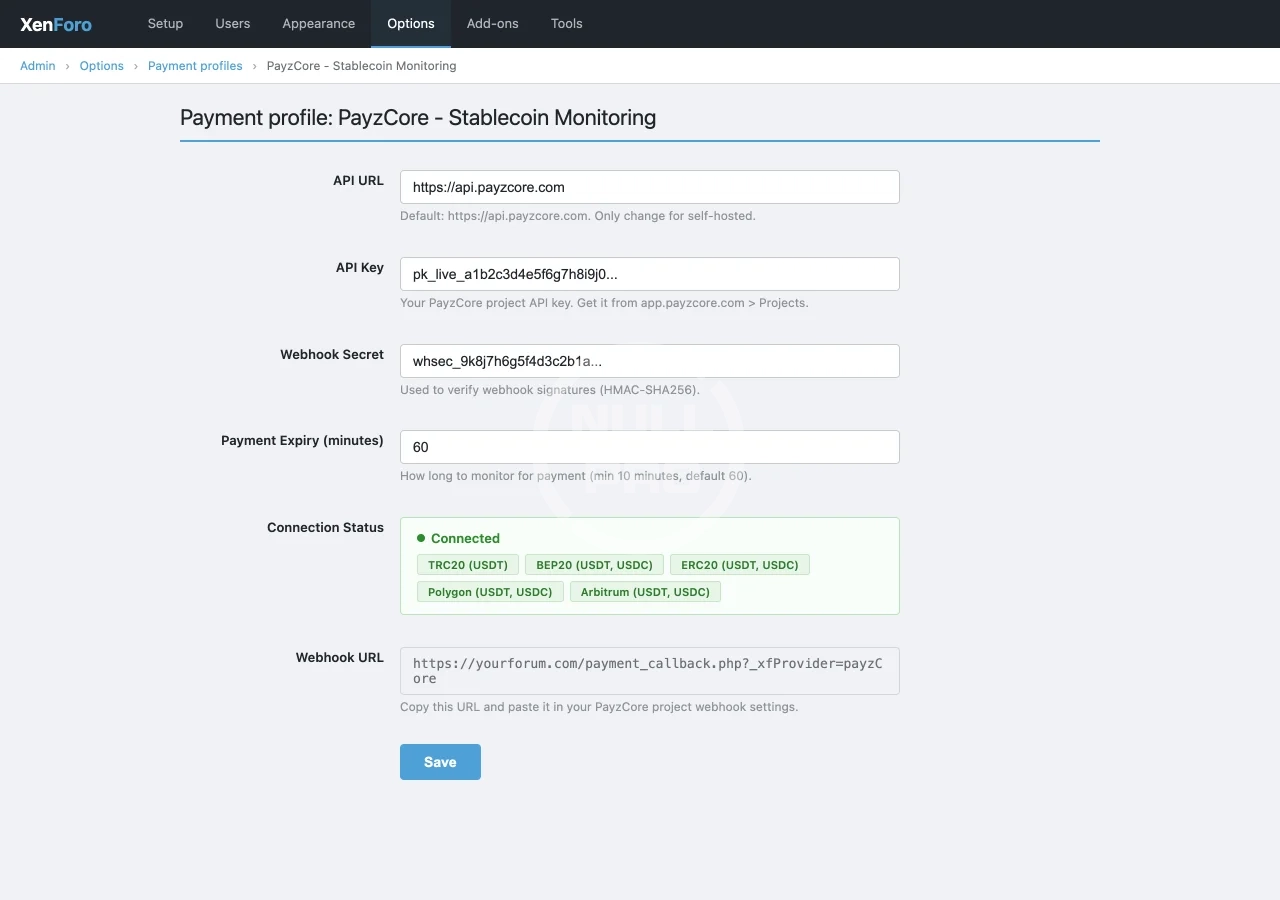Click the green Connected status indicator
The width and height of the screenshot is (1280, 900).
[458, 538]
